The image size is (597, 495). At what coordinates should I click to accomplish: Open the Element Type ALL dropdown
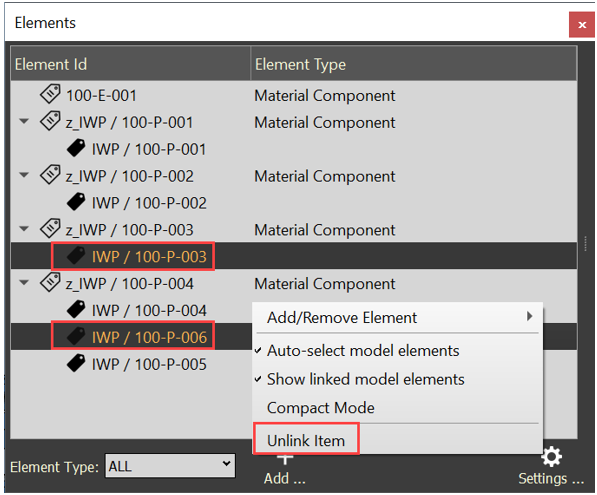(170, 465)
